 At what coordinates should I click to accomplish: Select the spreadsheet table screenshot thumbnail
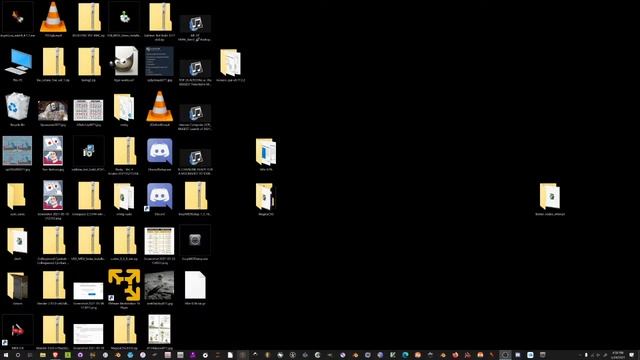[x=159, y=241]
